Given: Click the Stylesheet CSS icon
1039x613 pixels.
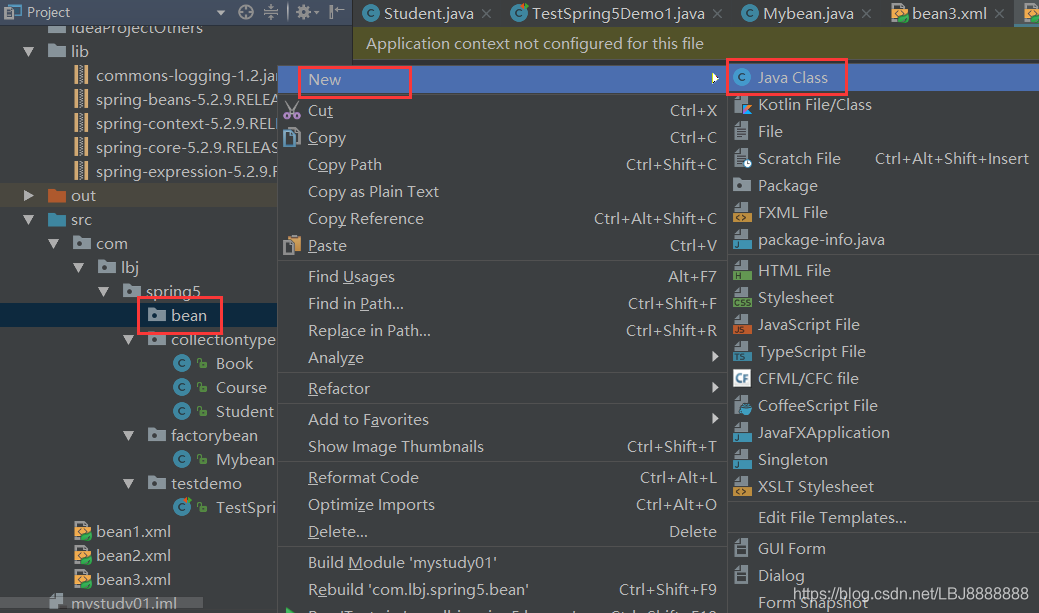Looking at the screenshot, I should (742, 298).
